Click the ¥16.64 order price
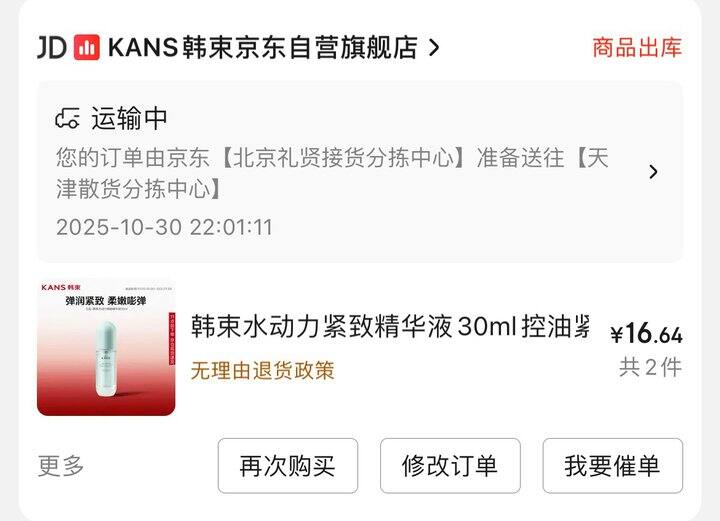Image resolution: width=720 pixels, height=521 pixels. (x=647, y=333)
